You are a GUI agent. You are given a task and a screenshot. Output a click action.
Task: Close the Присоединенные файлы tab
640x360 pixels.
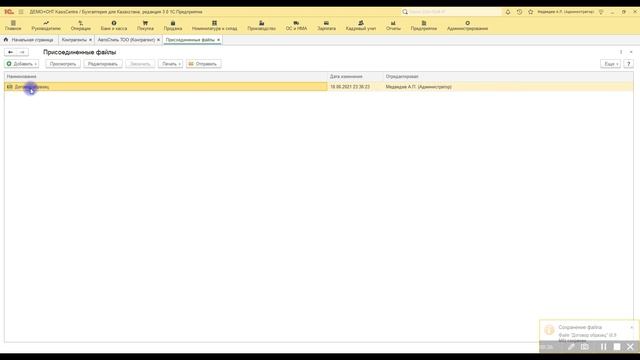point(218,40)
